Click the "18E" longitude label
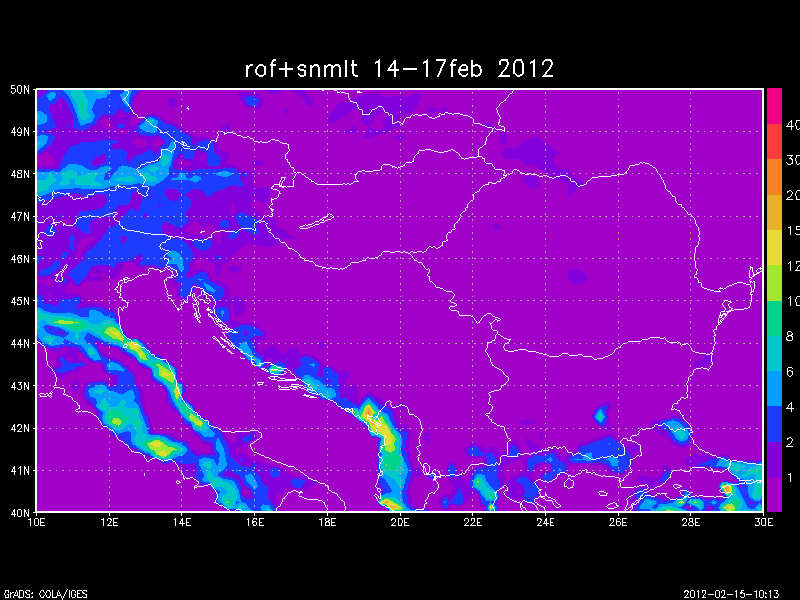Image resolution: width=800 pixels, height=600 pixels. point(327,522)
